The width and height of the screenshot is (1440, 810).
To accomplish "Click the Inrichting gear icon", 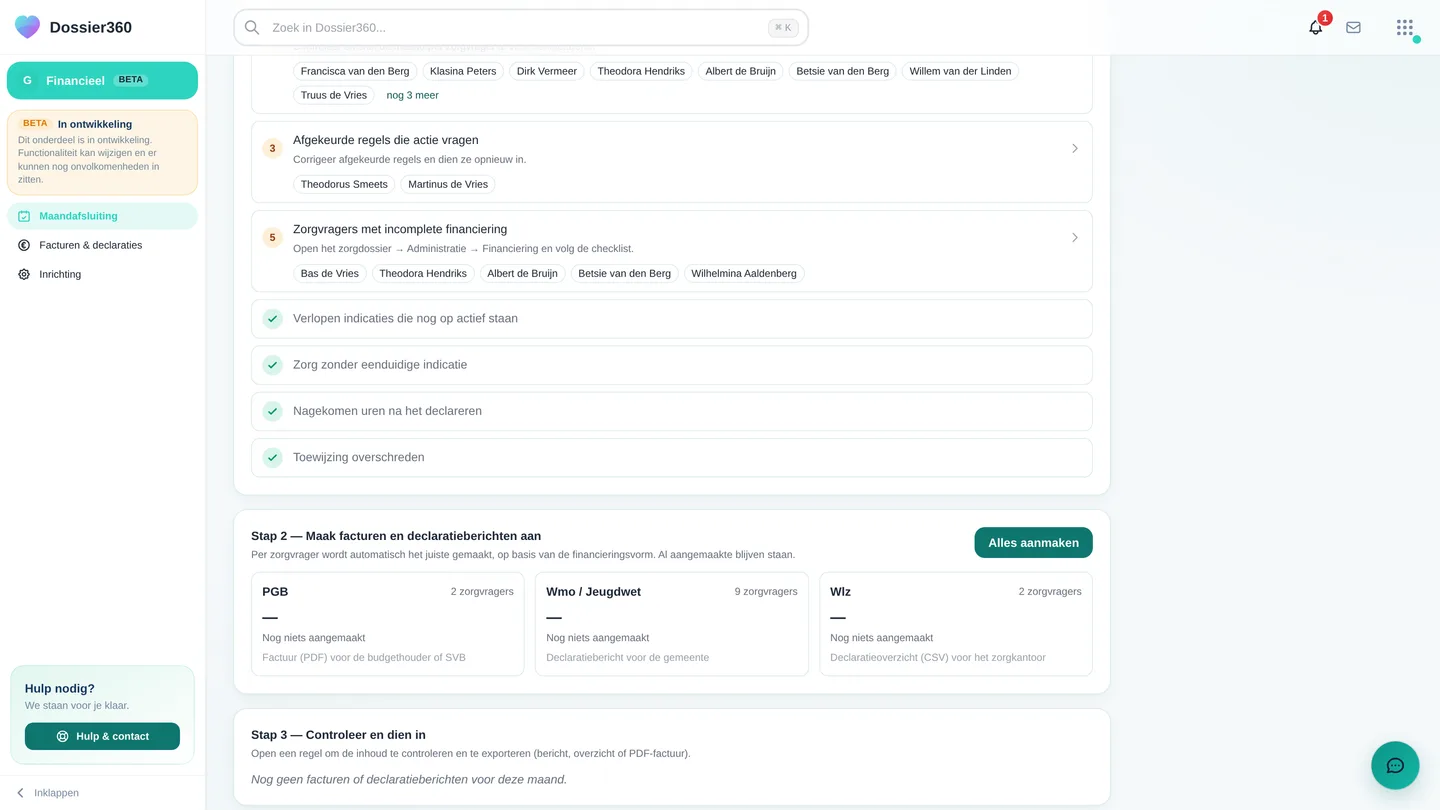I will point(24,274).
